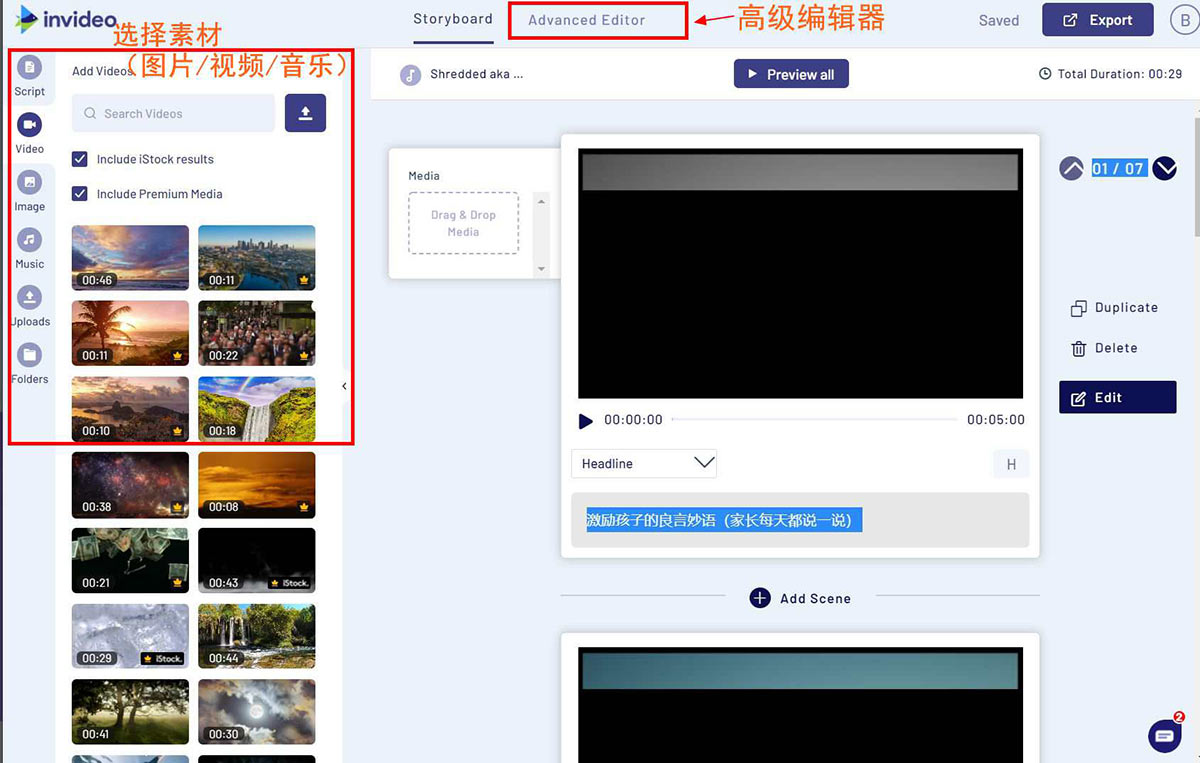Uncheck Include iStock results

coord(80,159)
